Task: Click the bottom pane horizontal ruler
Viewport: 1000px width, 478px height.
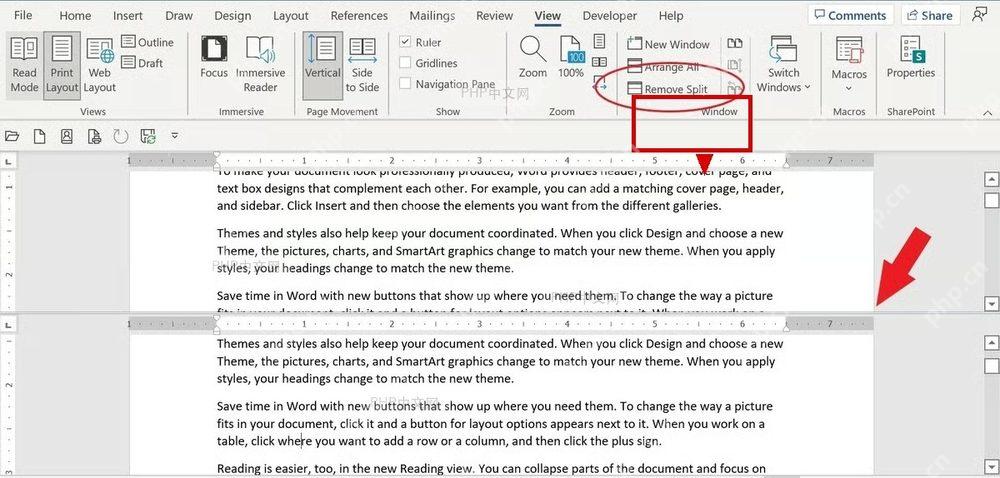Action: (x=501, y=324)
